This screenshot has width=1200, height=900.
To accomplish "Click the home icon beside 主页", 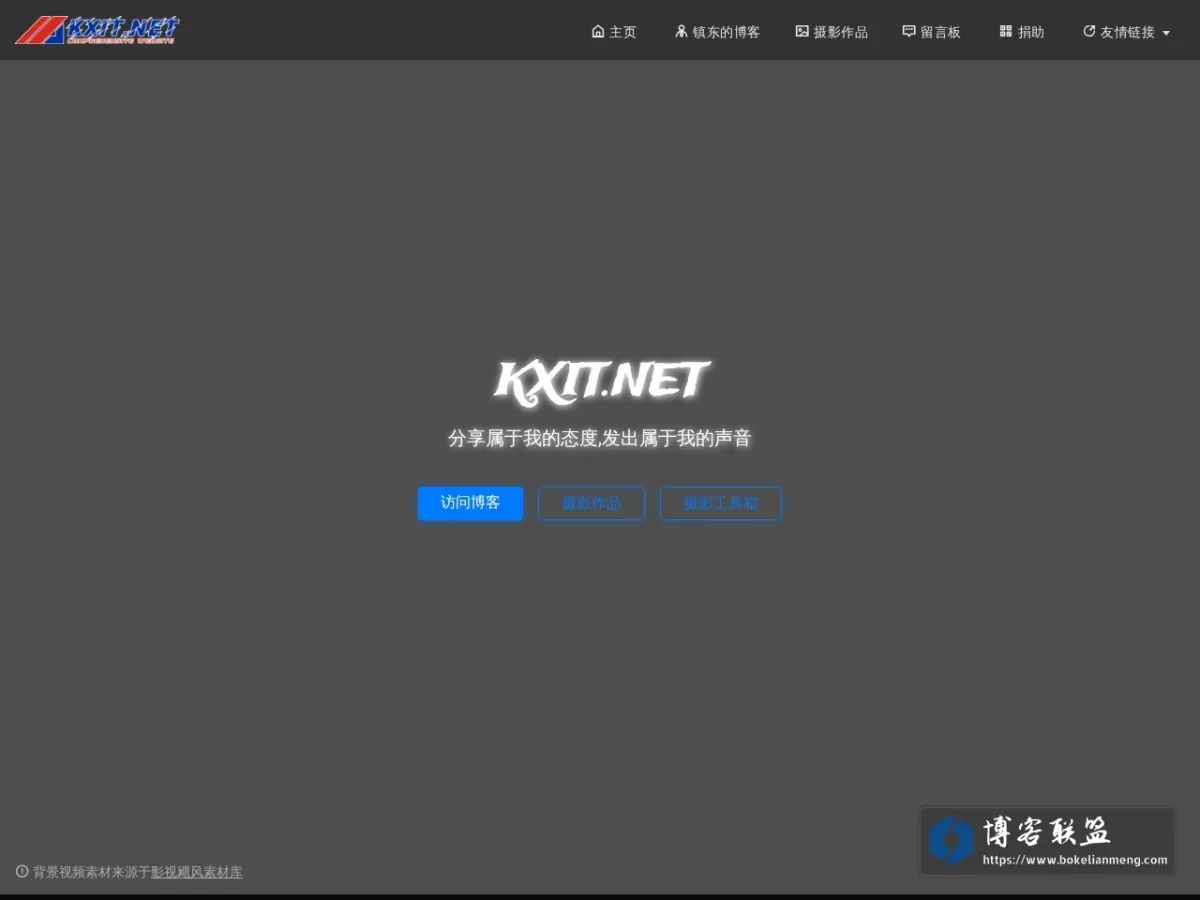I will [598, 31].
